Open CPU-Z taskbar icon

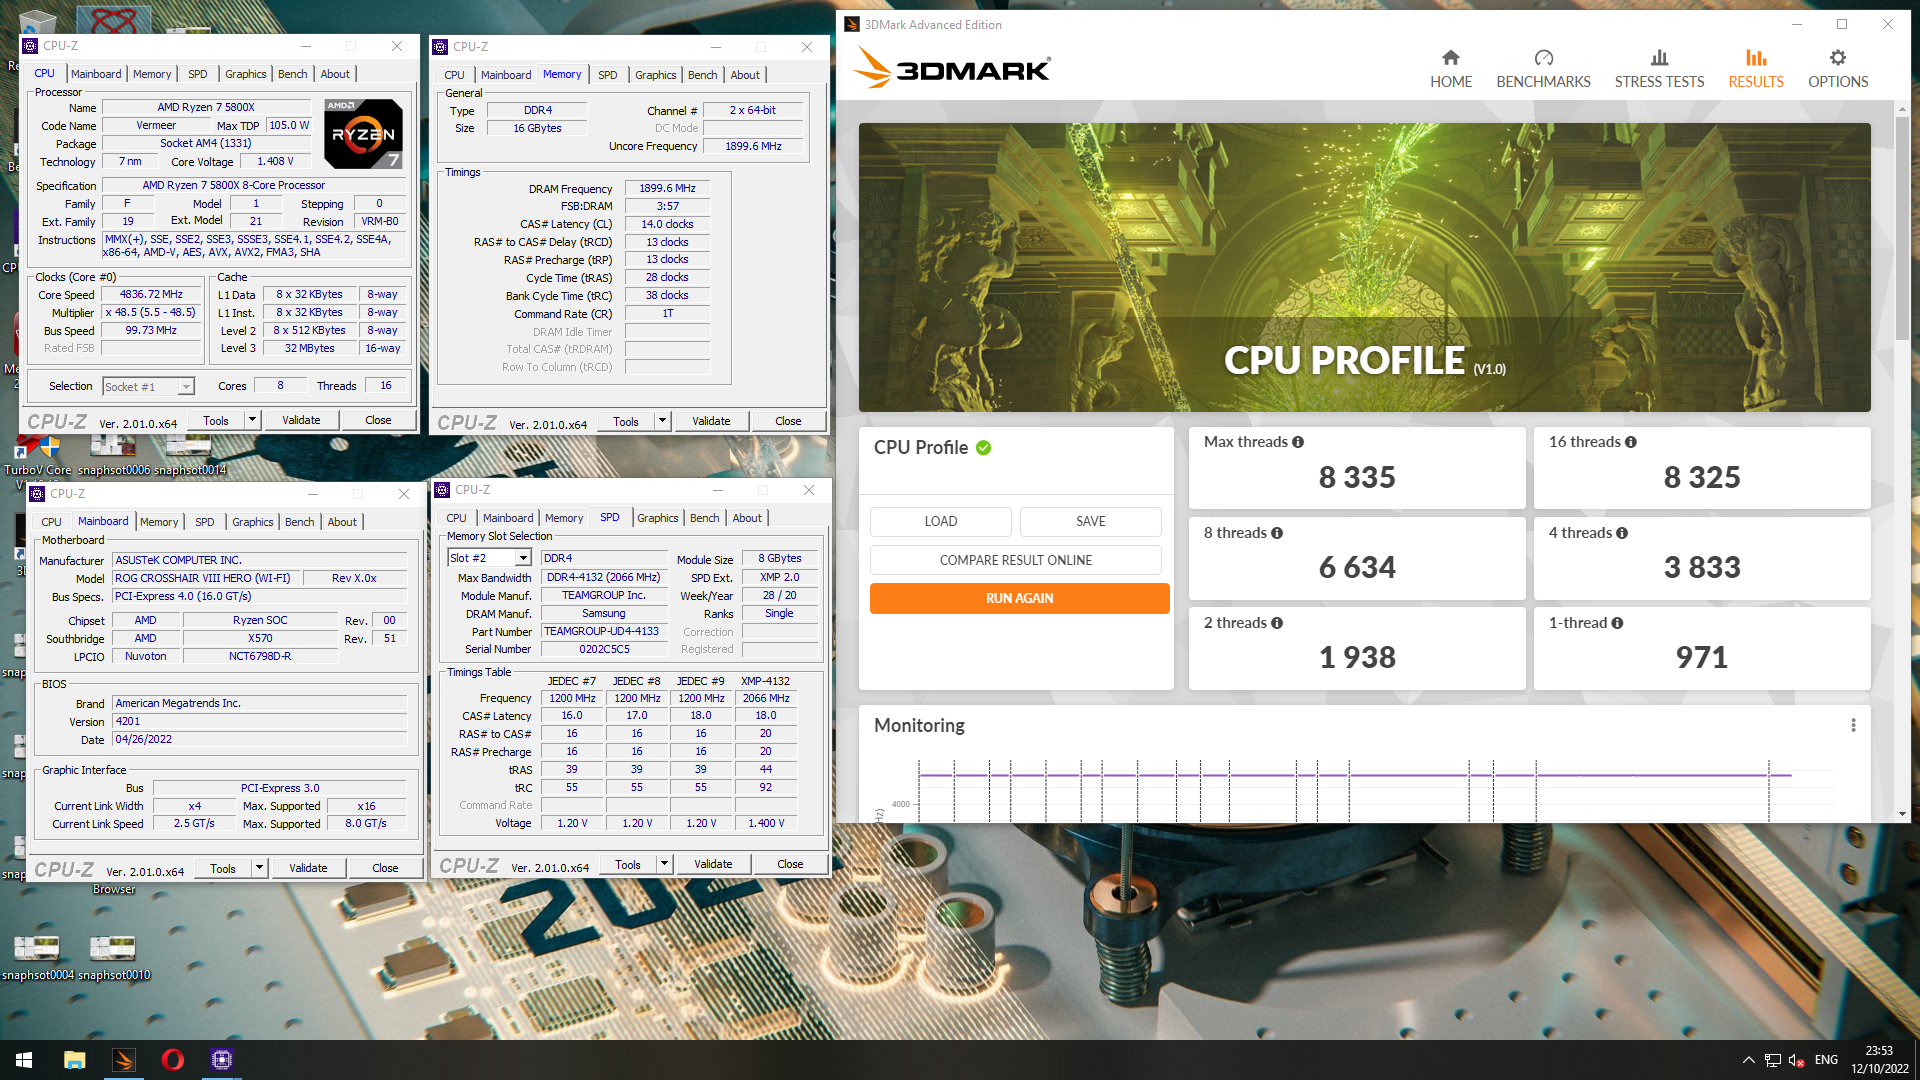(222, 1060)
